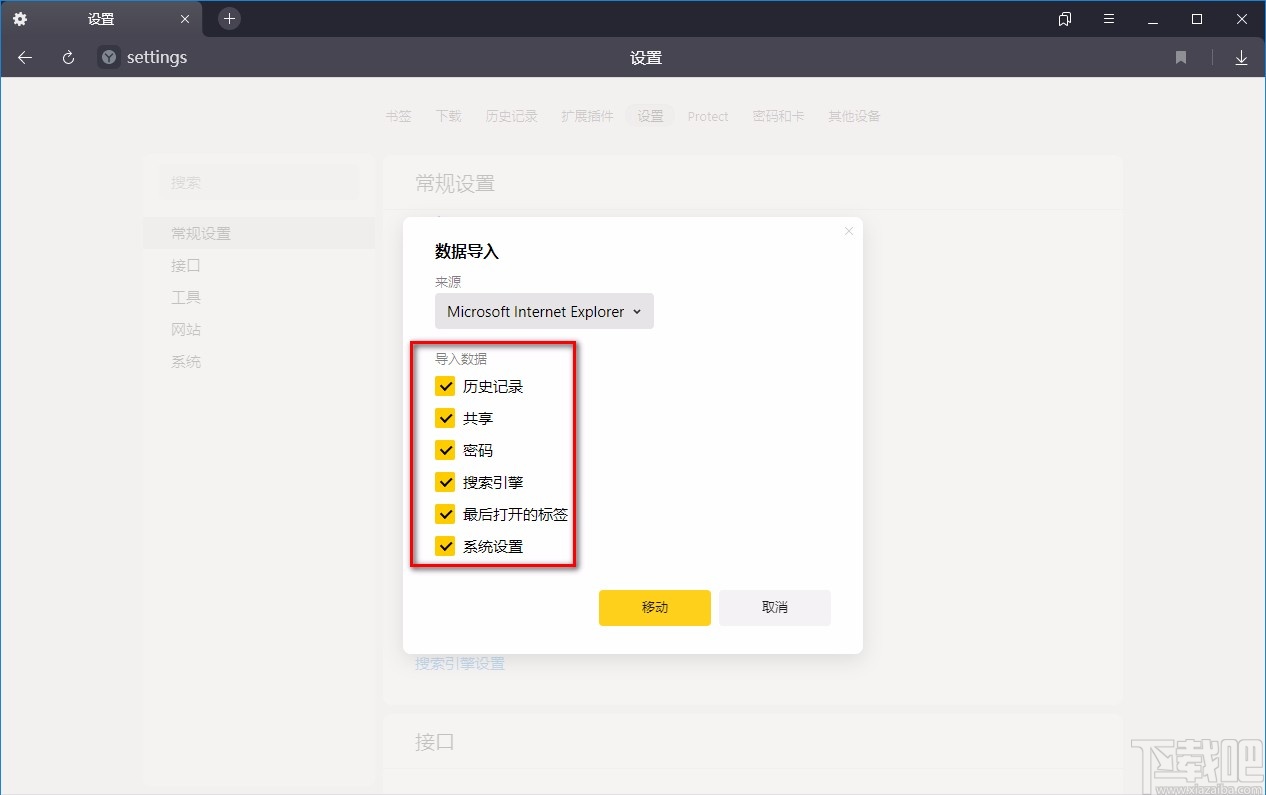The height and width of the screenshot is (795, 1266).
Task: Open the 搜索引擎设置 link
Action: (x=459, y=663)
